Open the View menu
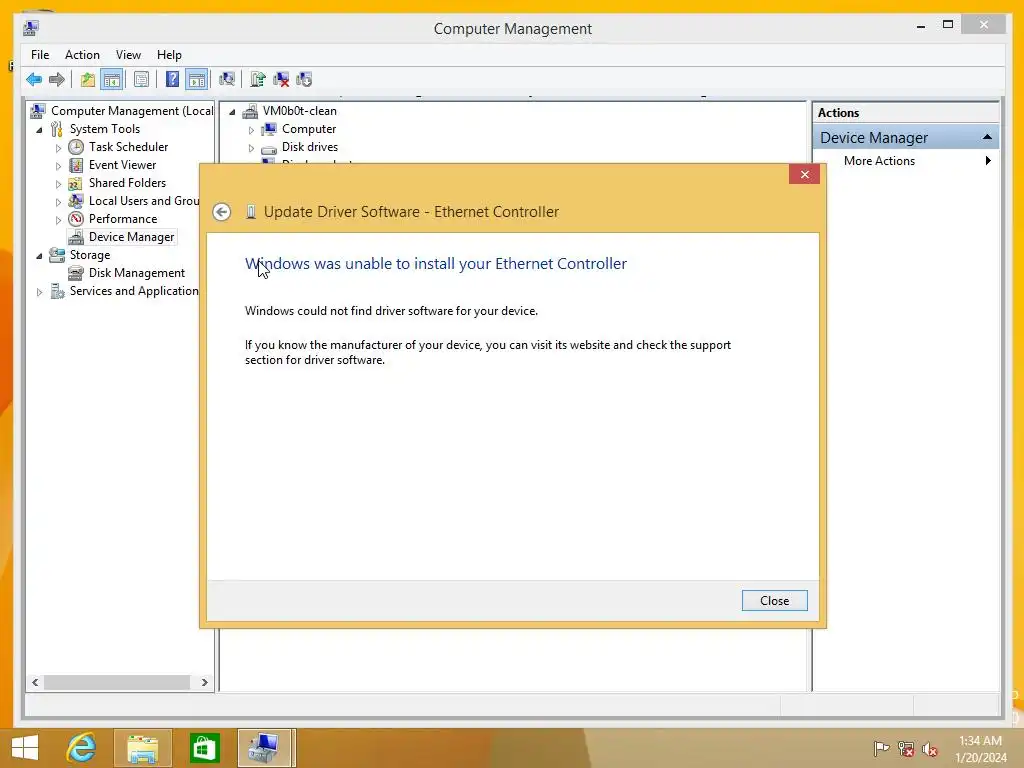The height and width of the screenshot is (768, 1024). tap(128, 55)
